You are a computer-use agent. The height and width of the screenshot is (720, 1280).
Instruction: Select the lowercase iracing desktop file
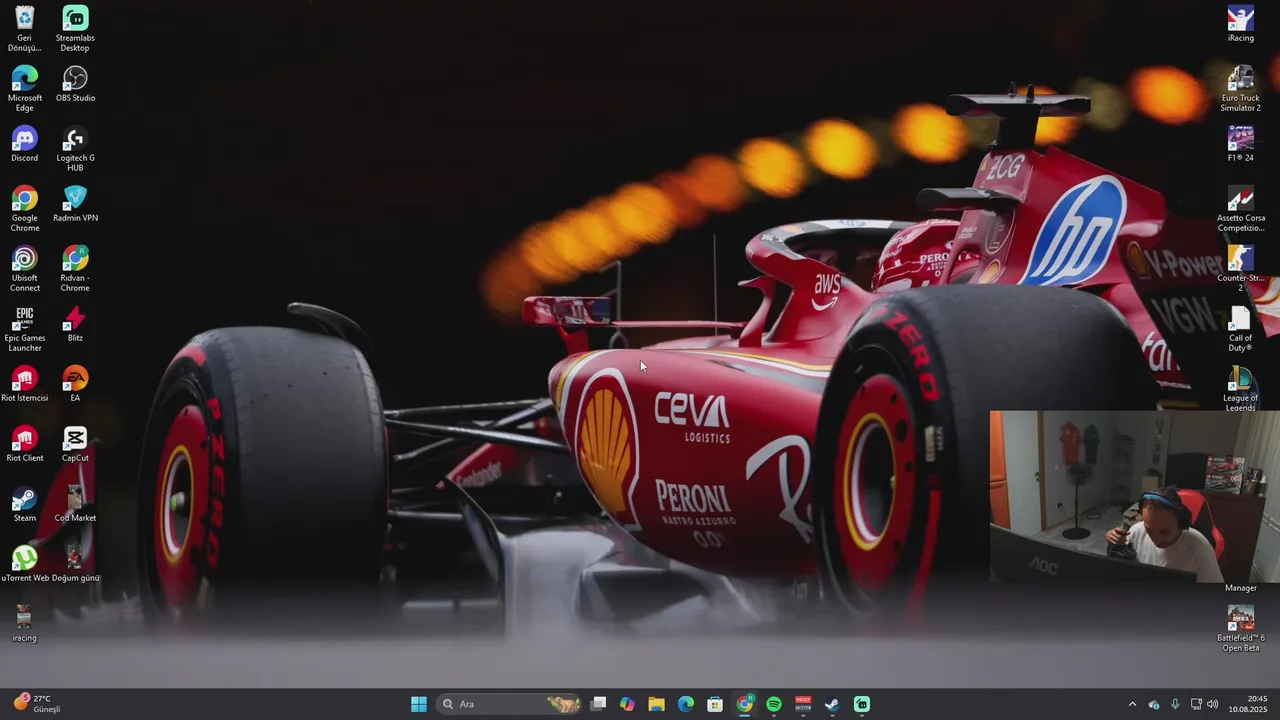pos(24,624)
